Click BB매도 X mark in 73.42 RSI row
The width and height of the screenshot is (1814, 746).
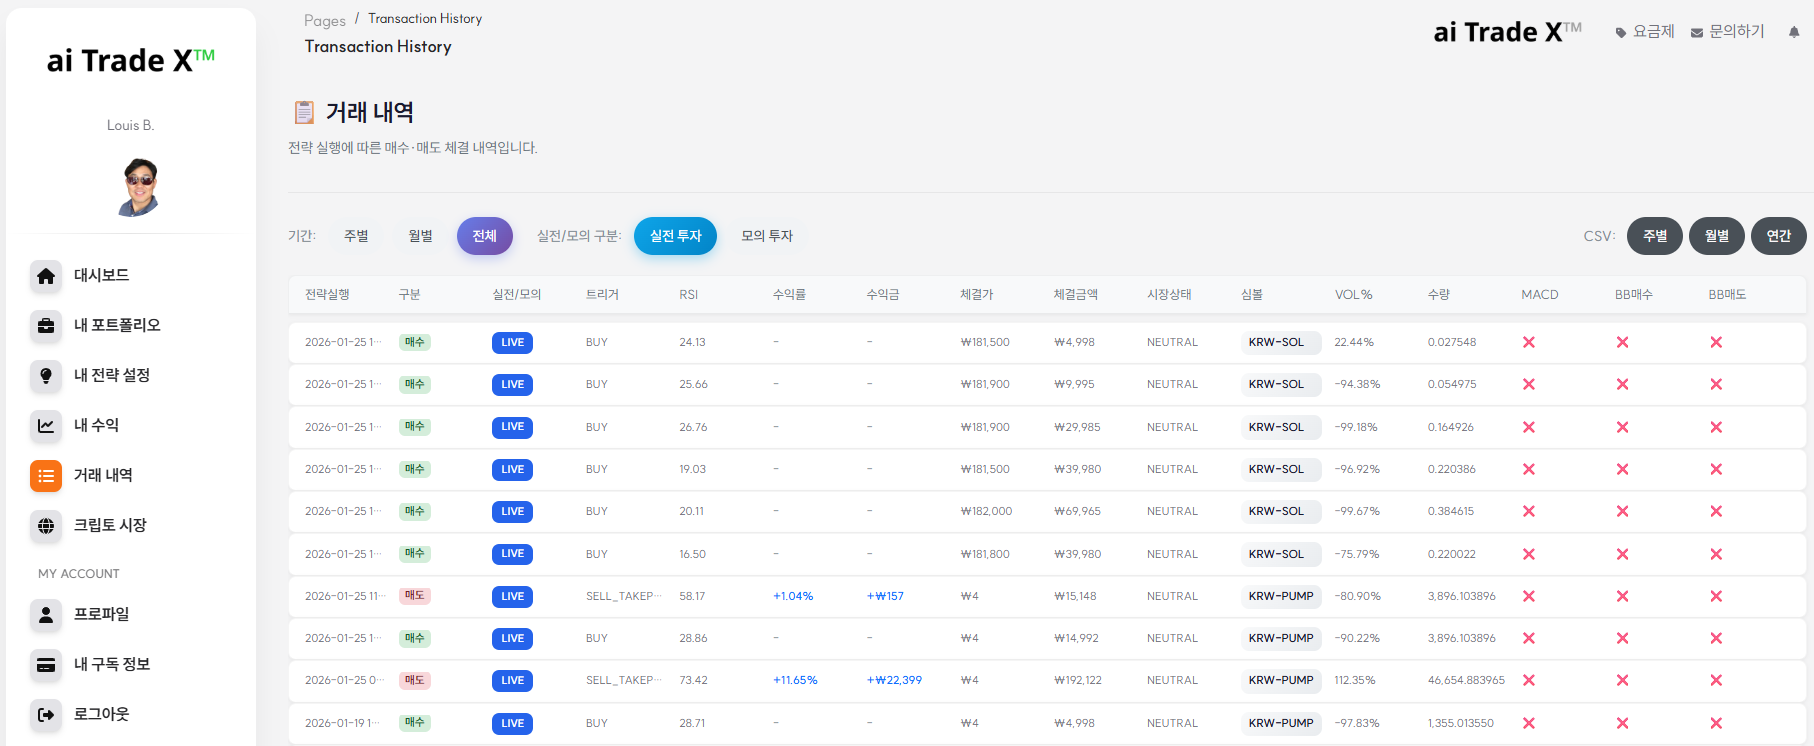click(1716, 680)
